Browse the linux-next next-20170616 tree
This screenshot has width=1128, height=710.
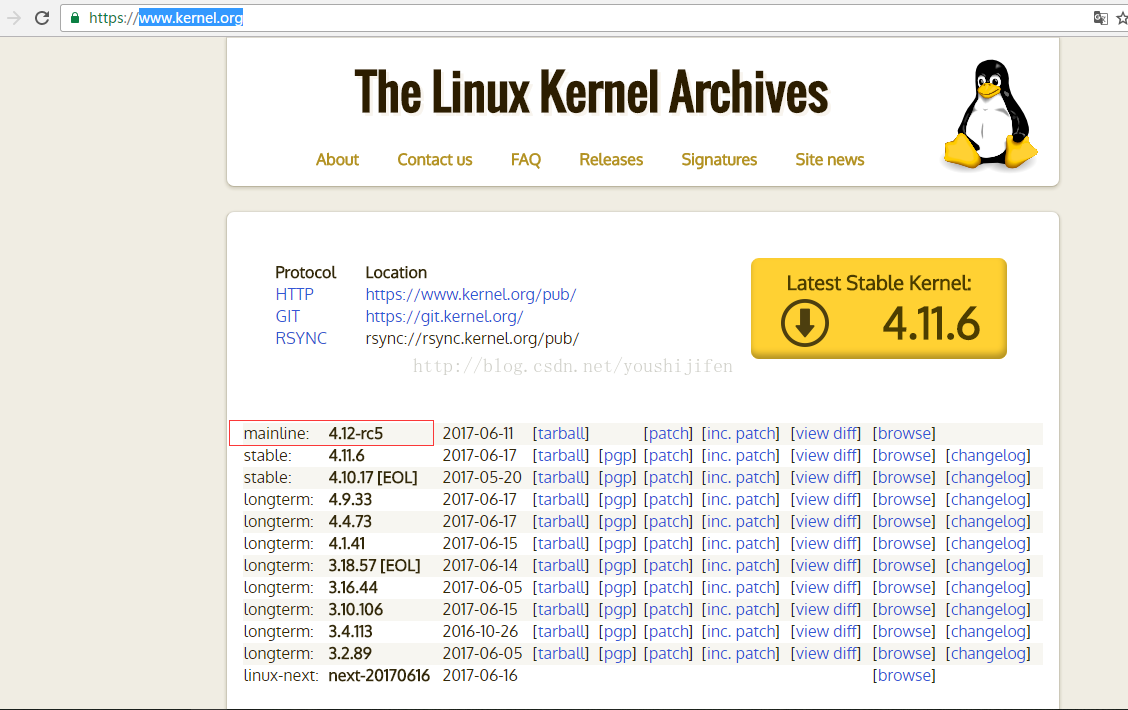click(904, 675)
